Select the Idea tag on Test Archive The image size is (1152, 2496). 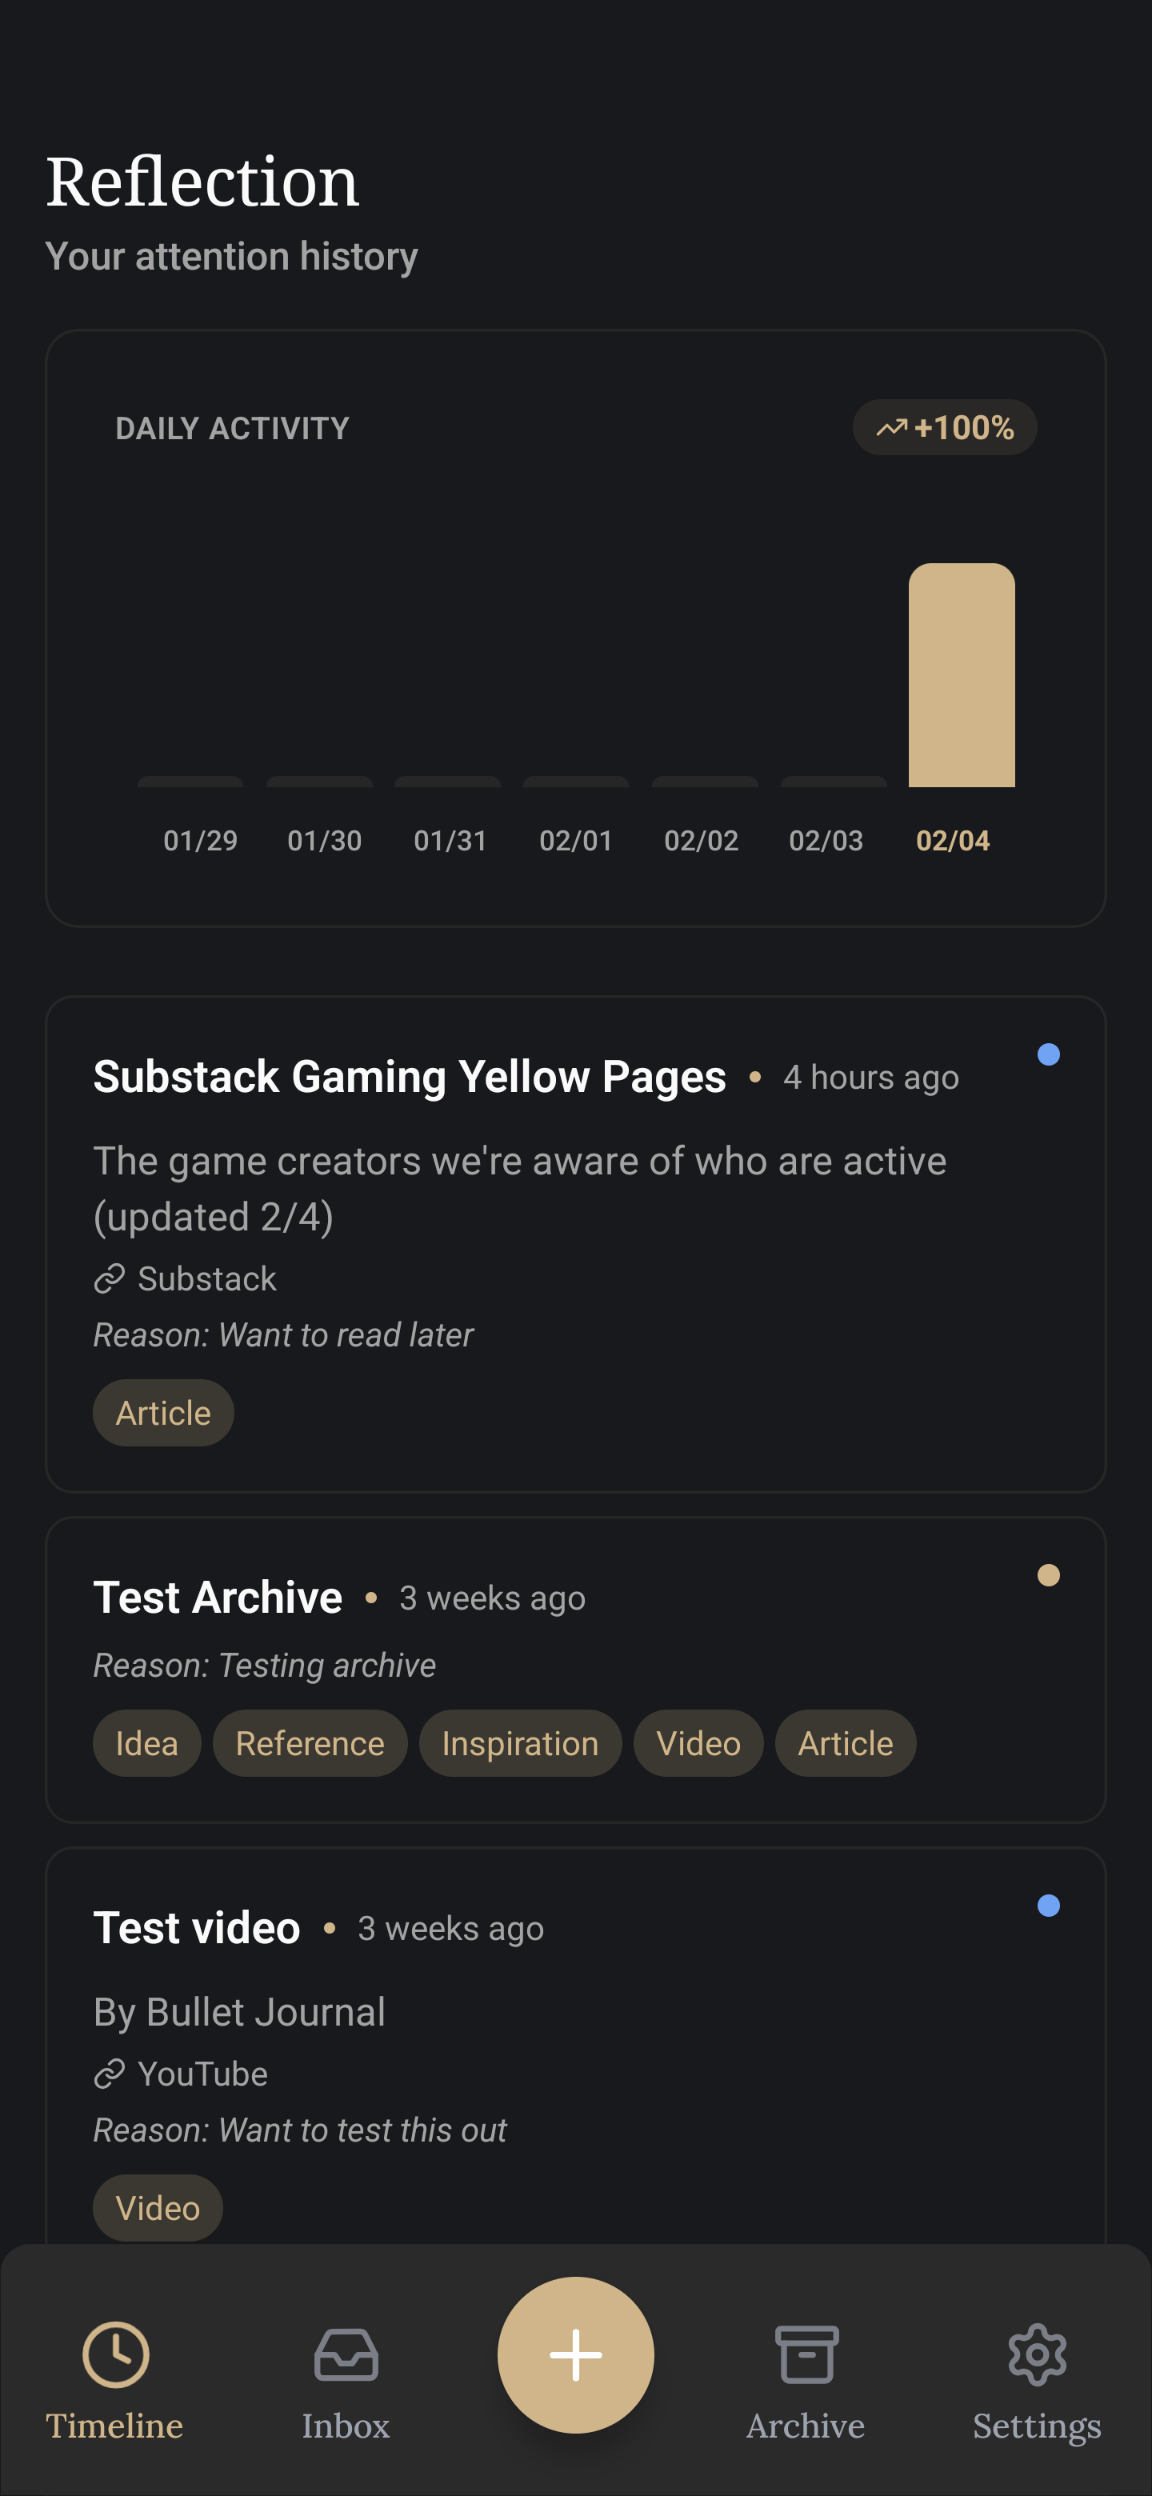pyautogui.click(x=147, y=1744)
